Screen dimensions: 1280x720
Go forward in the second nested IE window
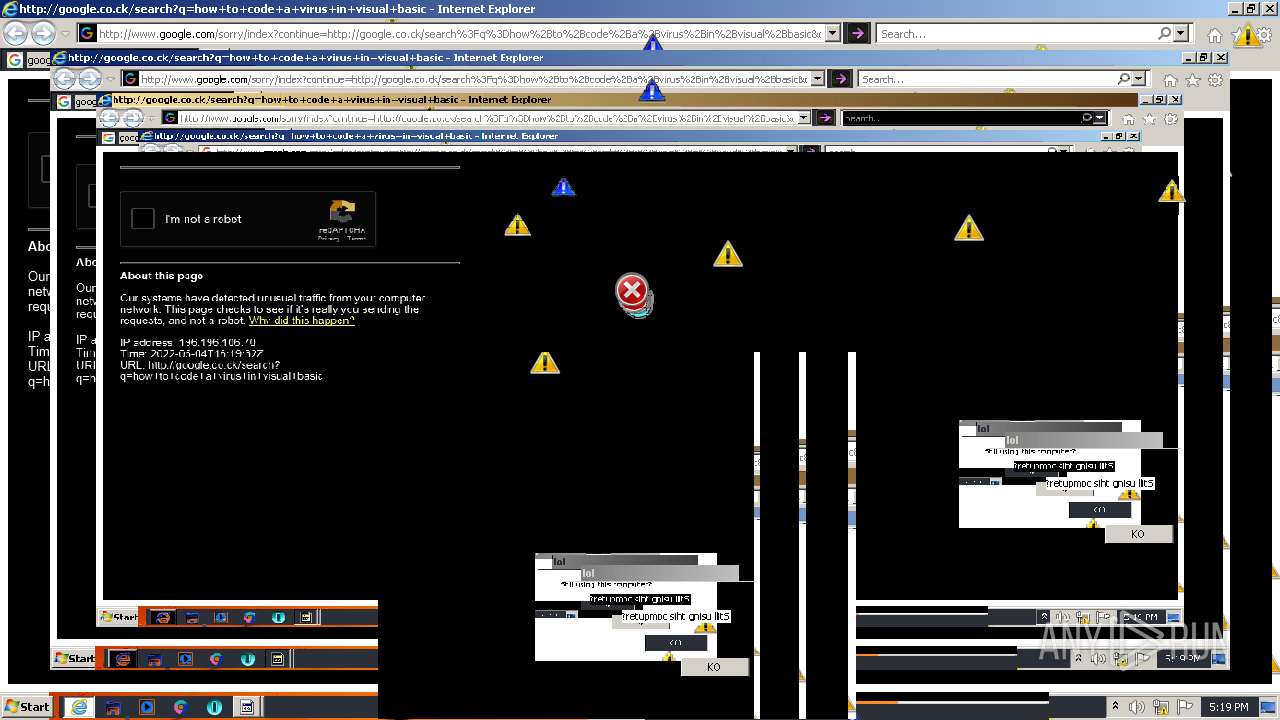tap(90, 79)
